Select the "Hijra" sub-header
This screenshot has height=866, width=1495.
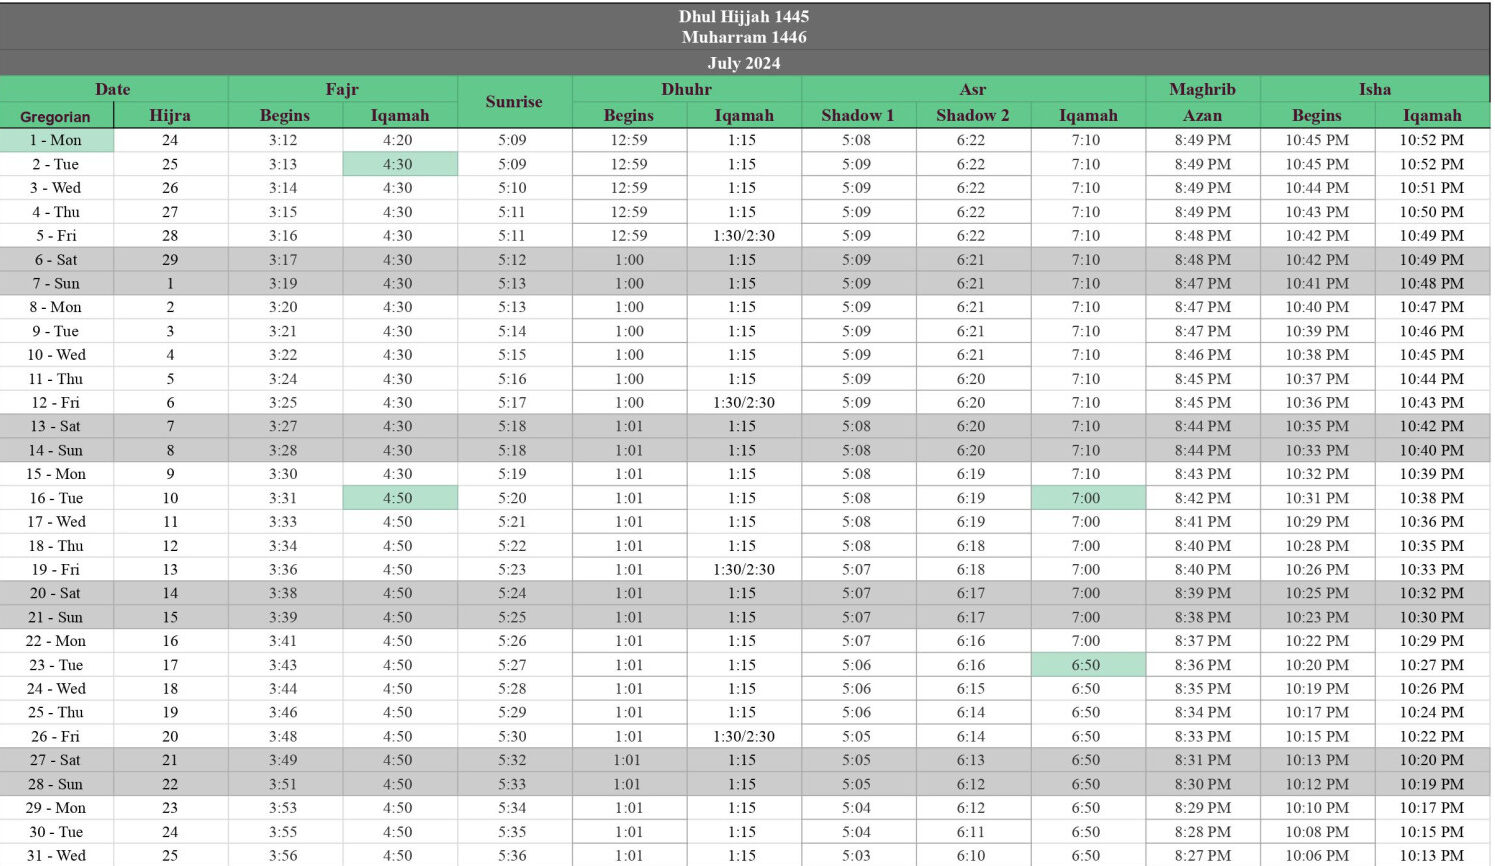(x=170, y=115)
